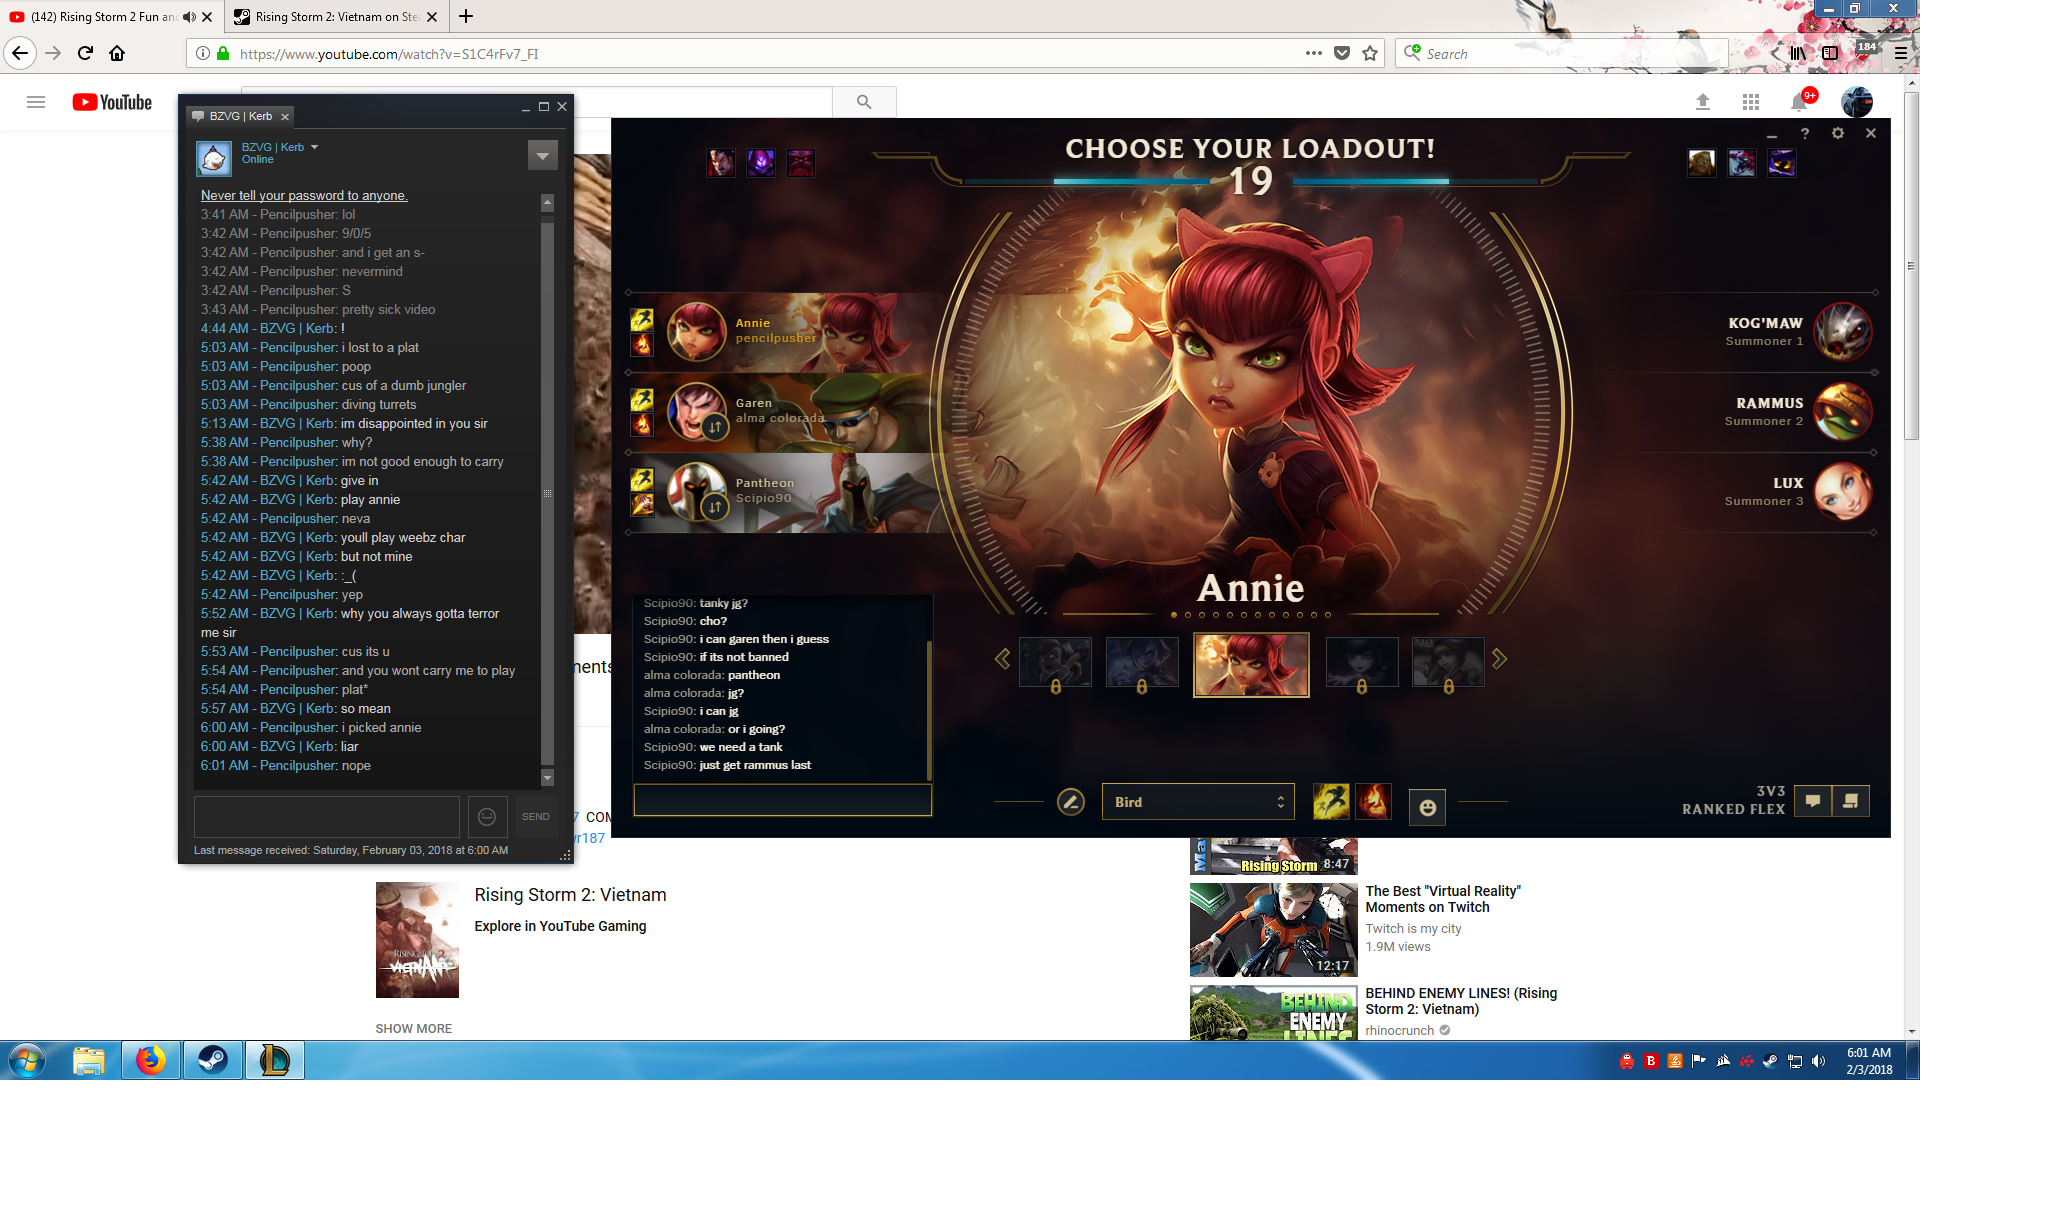2048x1209 pixels.
Task: Click the YouTube logo
Action: click(x=112, y=102)
